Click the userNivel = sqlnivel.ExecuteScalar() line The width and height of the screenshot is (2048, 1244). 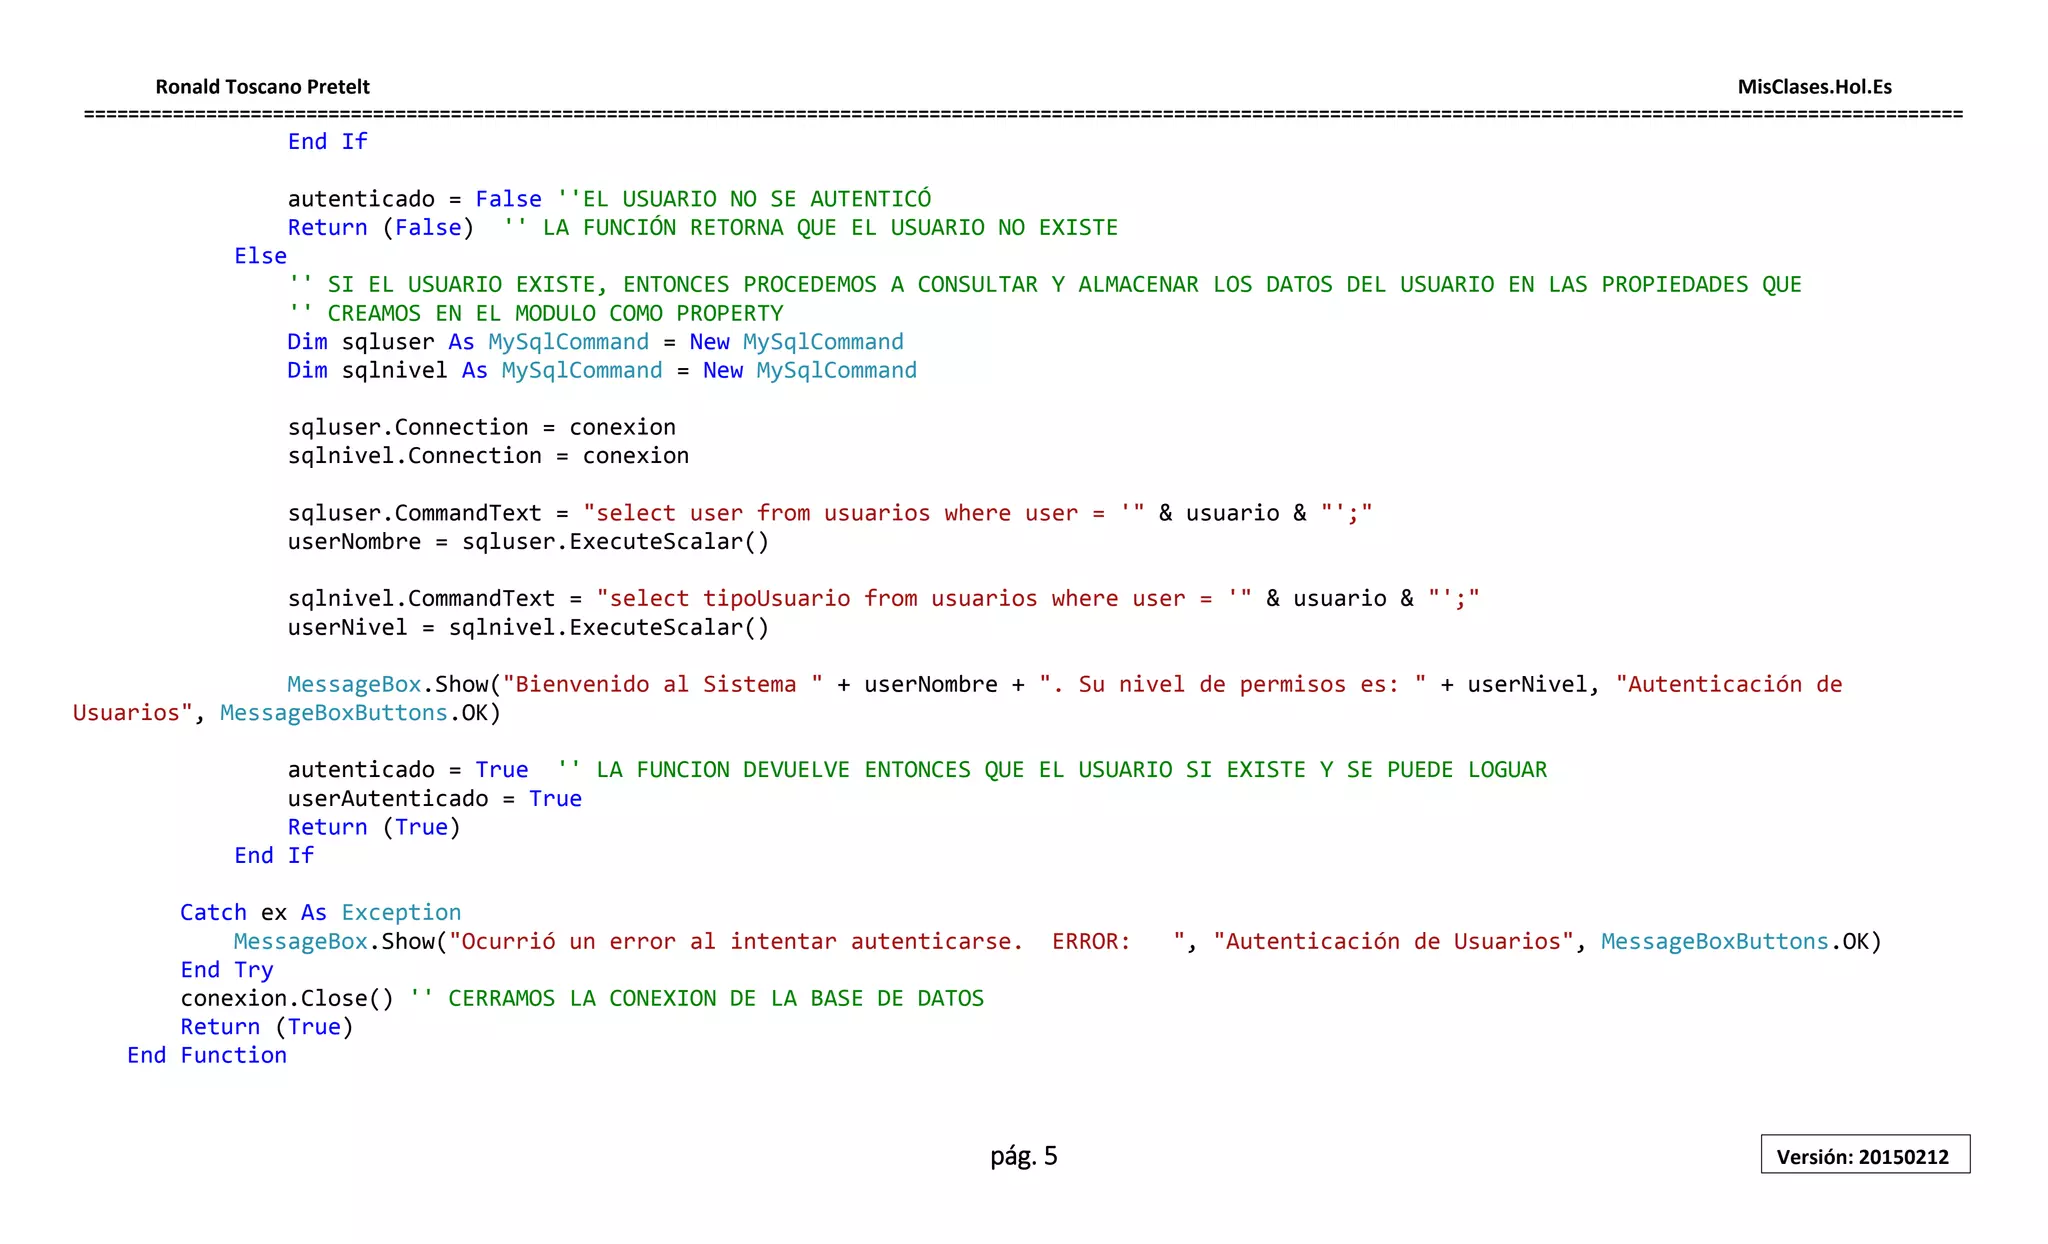point(528,627)
